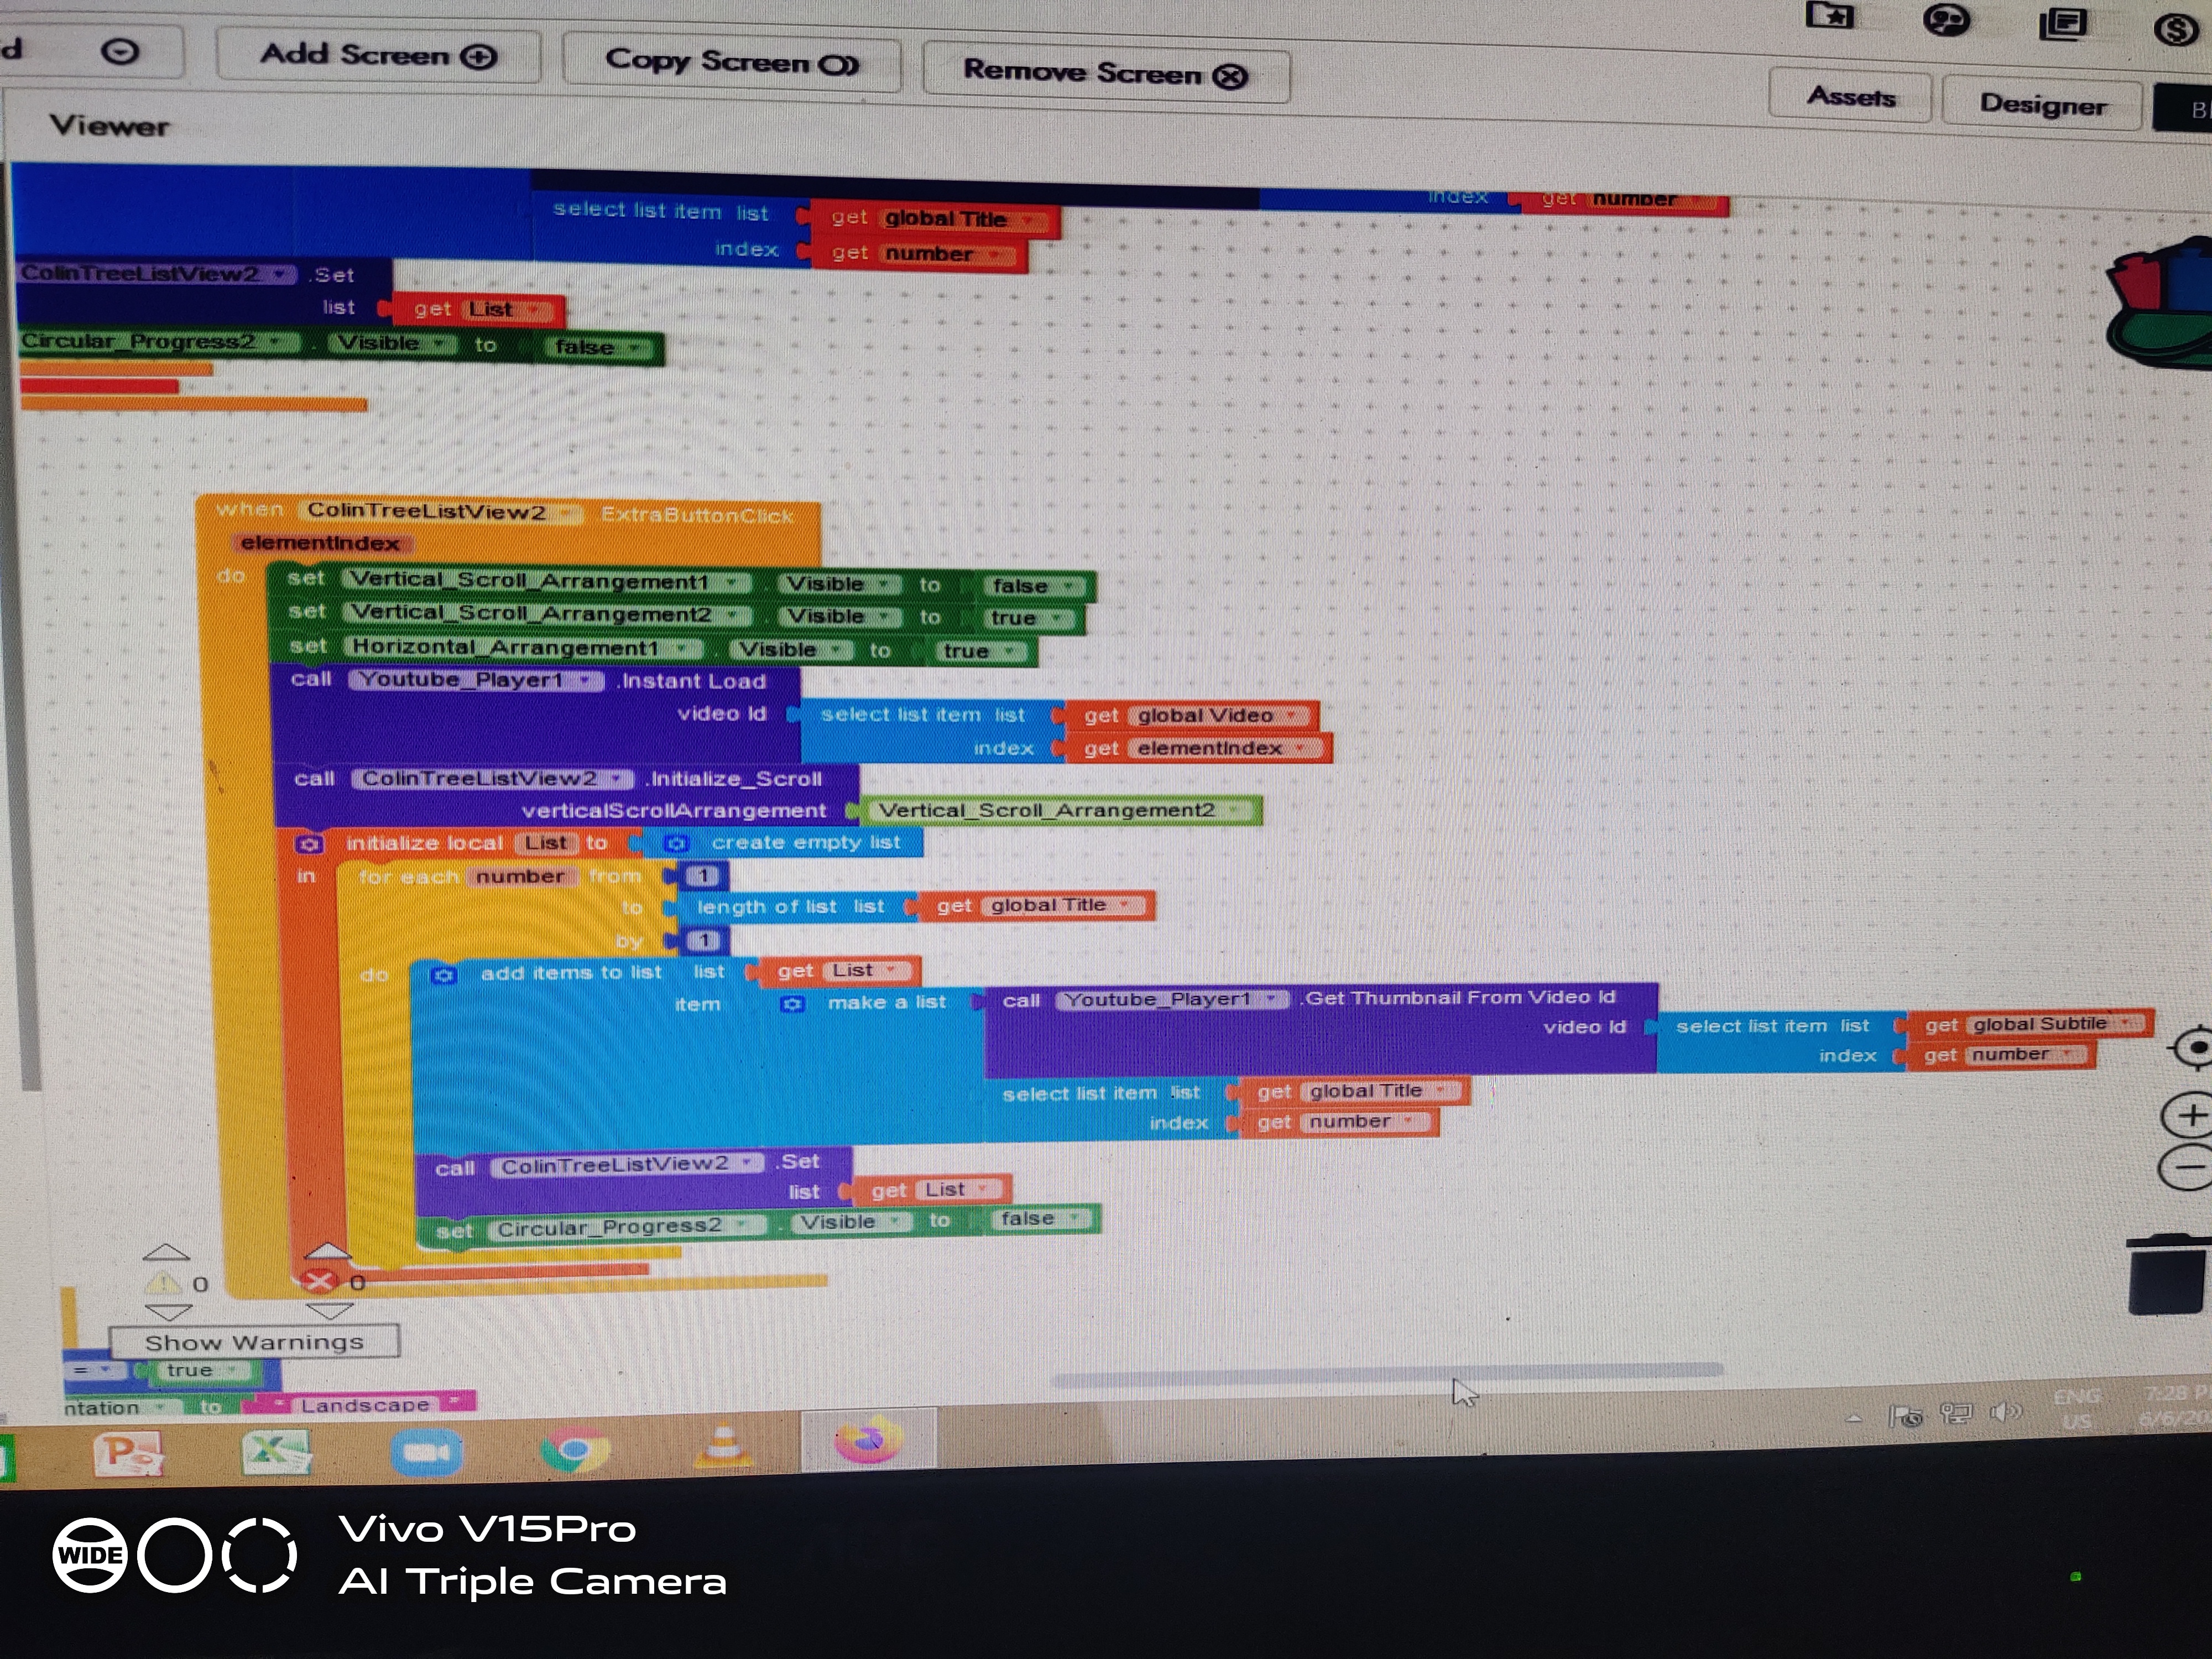
Task: Click the red error X indicator
Action: (319, 1281)
